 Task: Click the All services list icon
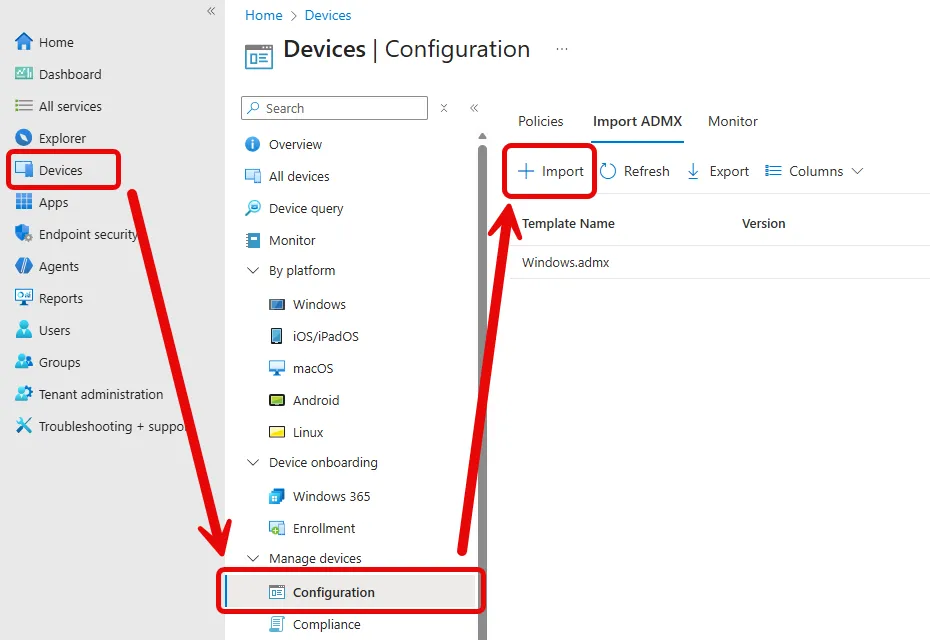[24, 106]
